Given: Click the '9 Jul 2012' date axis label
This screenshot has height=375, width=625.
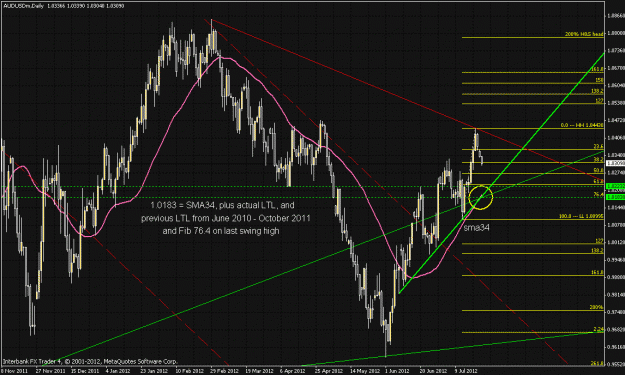Looking at the screenshot, I should coord(466,371).
